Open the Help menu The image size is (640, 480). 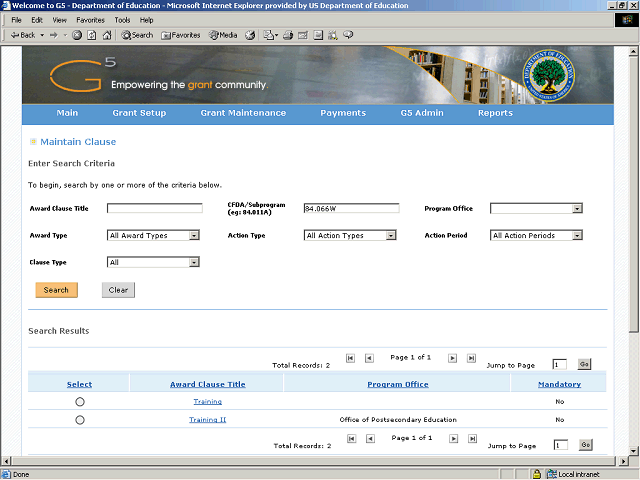pos(147,20)
